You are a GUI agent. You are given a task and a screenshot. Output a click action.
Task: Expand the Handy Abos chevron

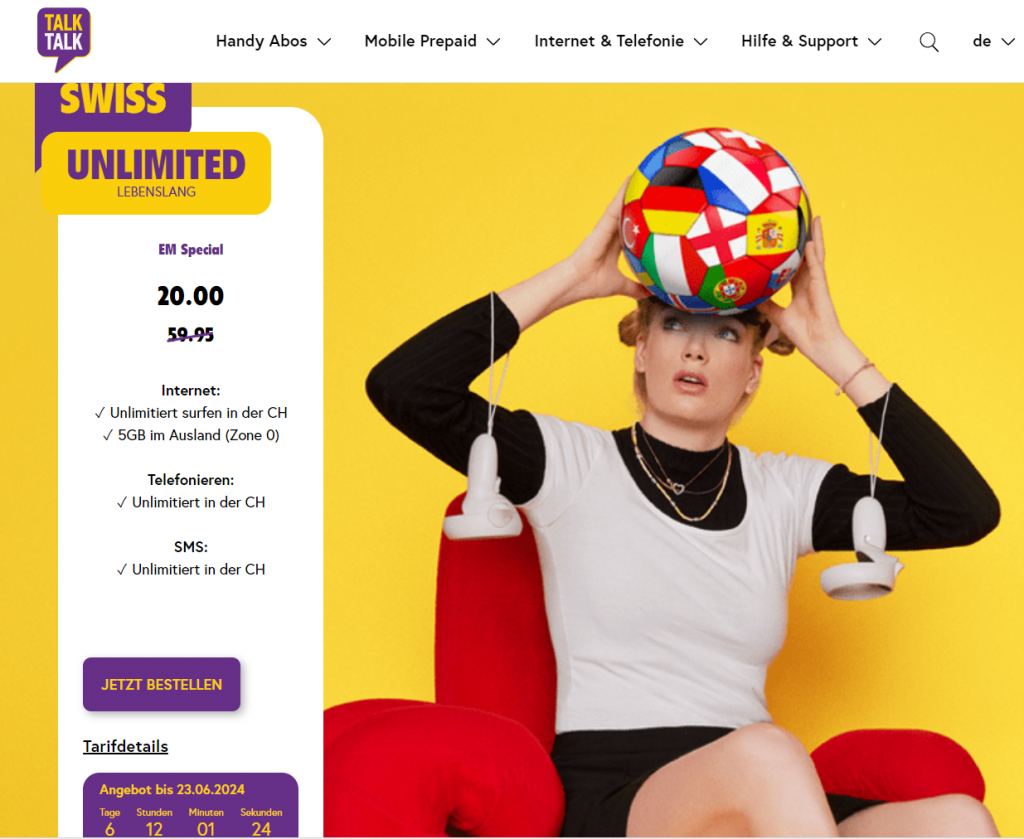324,42
